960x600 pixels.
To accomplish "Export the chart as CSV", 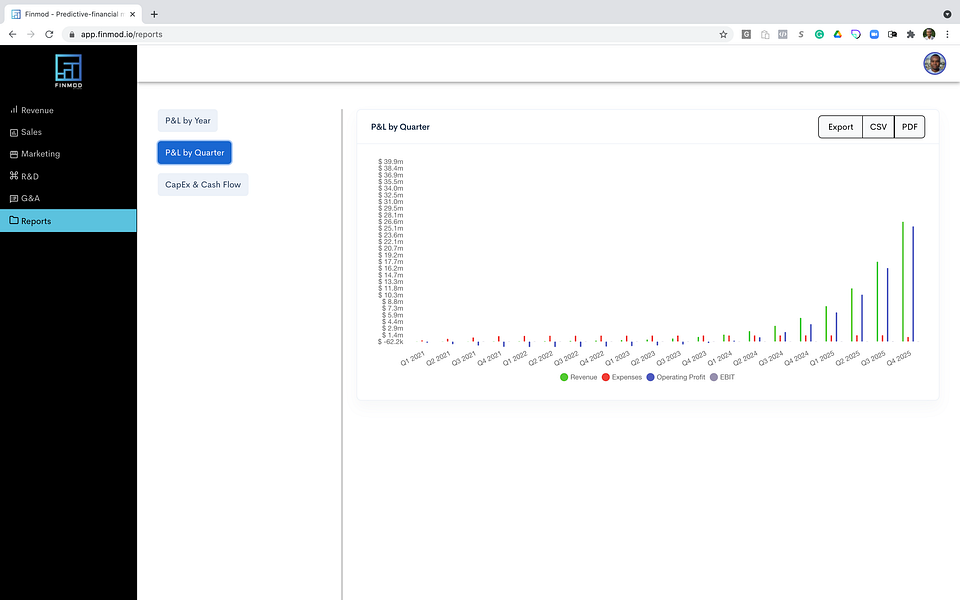I will coord(878,127).
